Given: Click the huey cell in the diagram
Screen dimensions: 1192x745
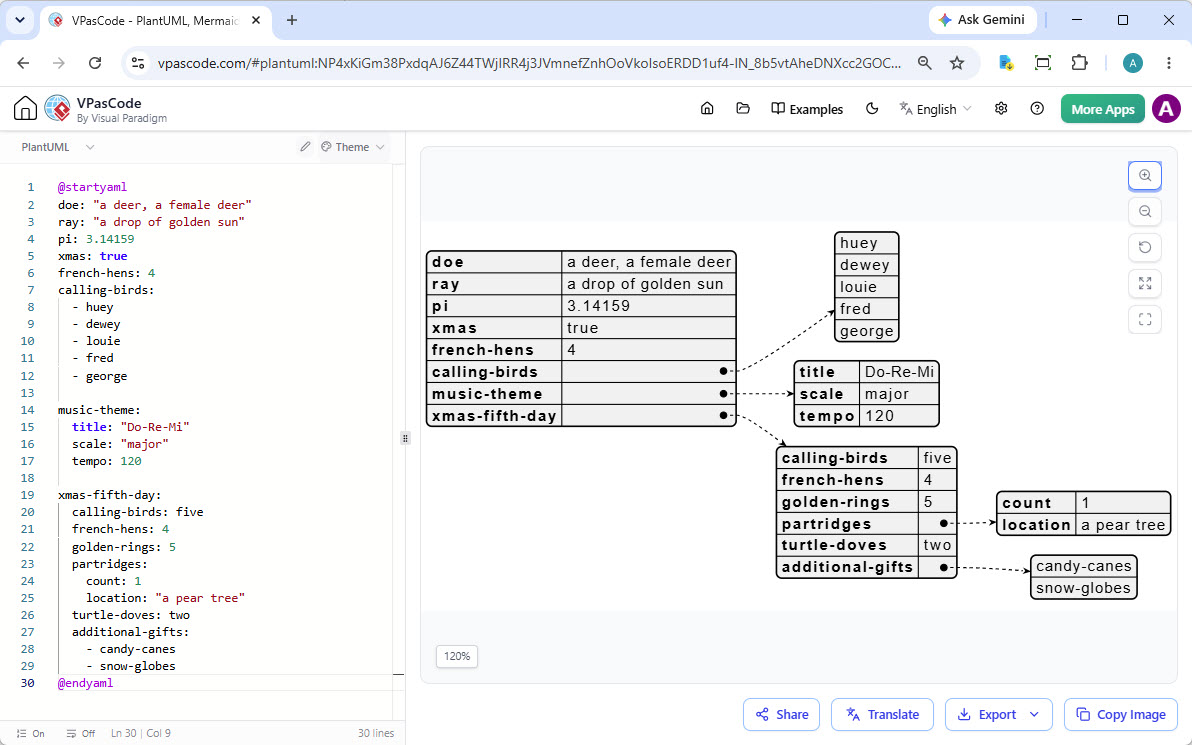Looking at the screenshot, I should click(x=867, y=243).
